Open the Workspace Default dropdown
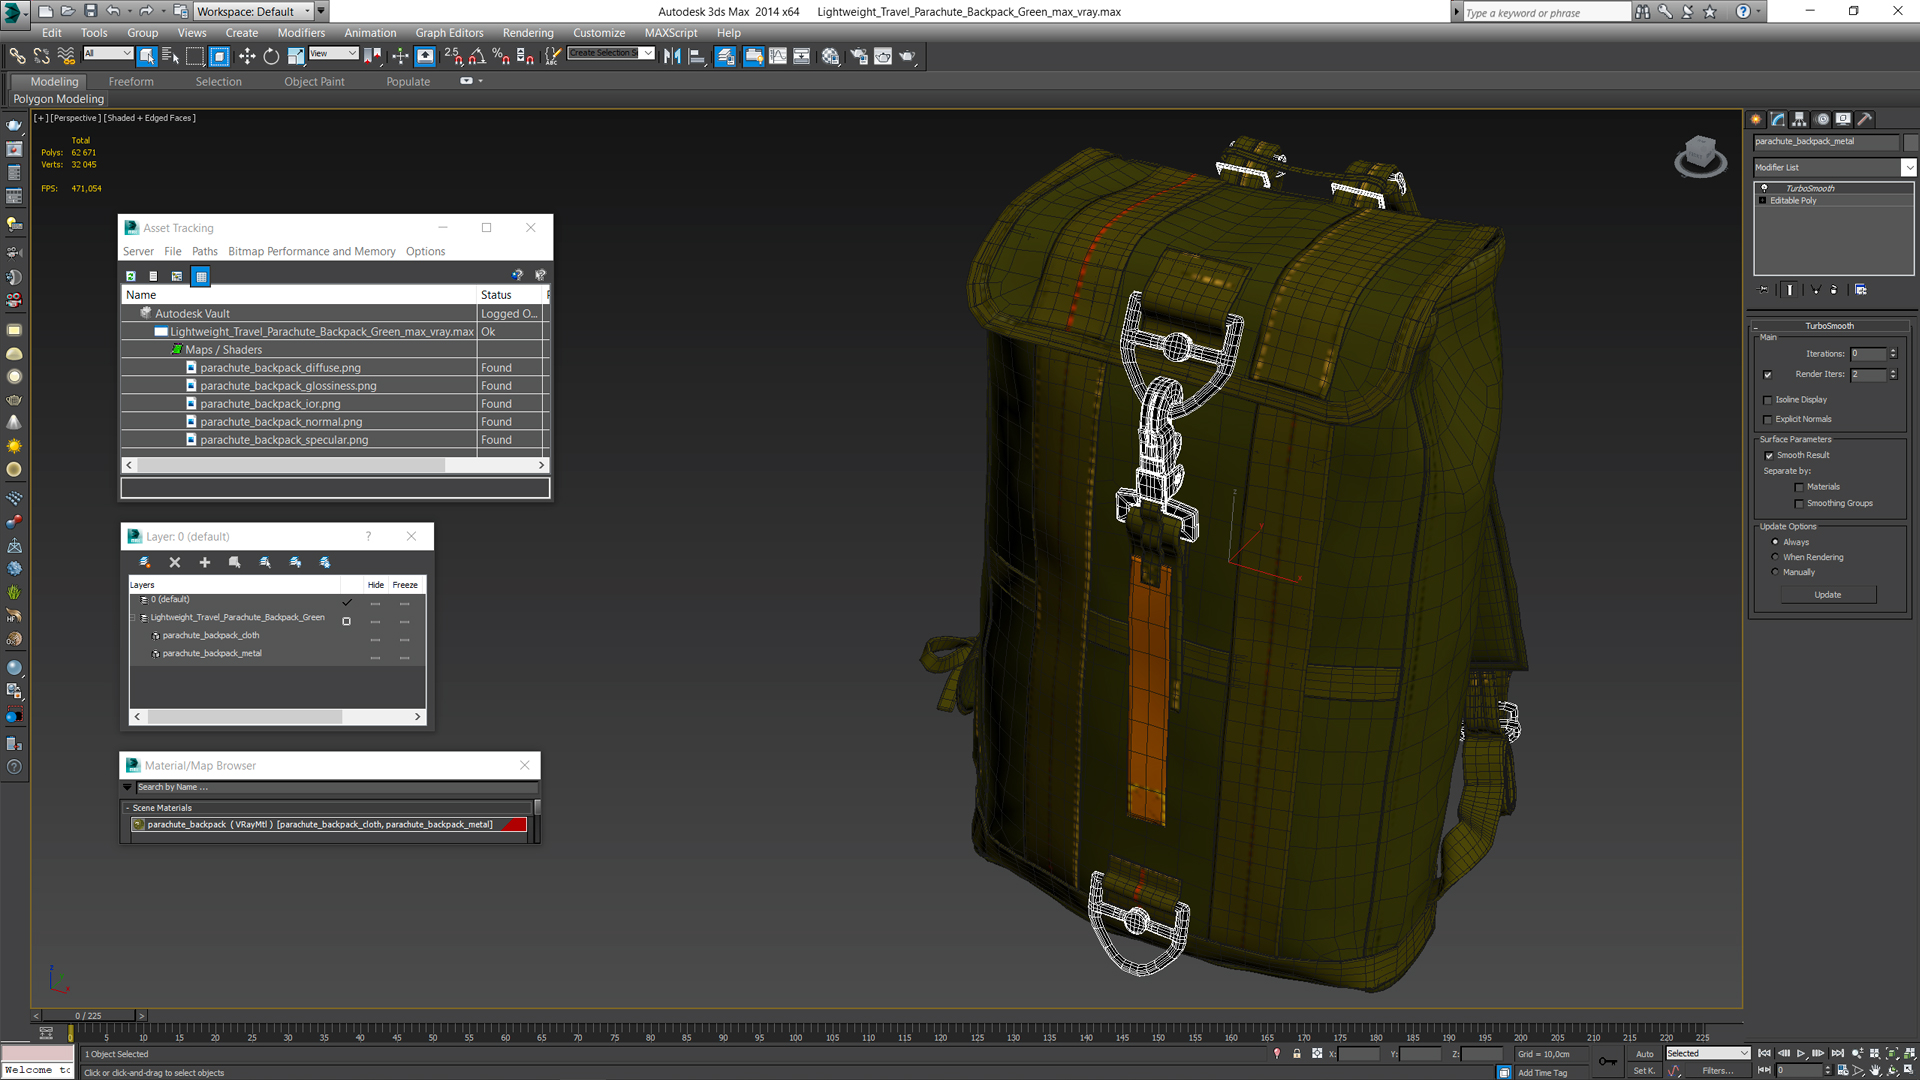The image size is (1920, 1080). 307,11
